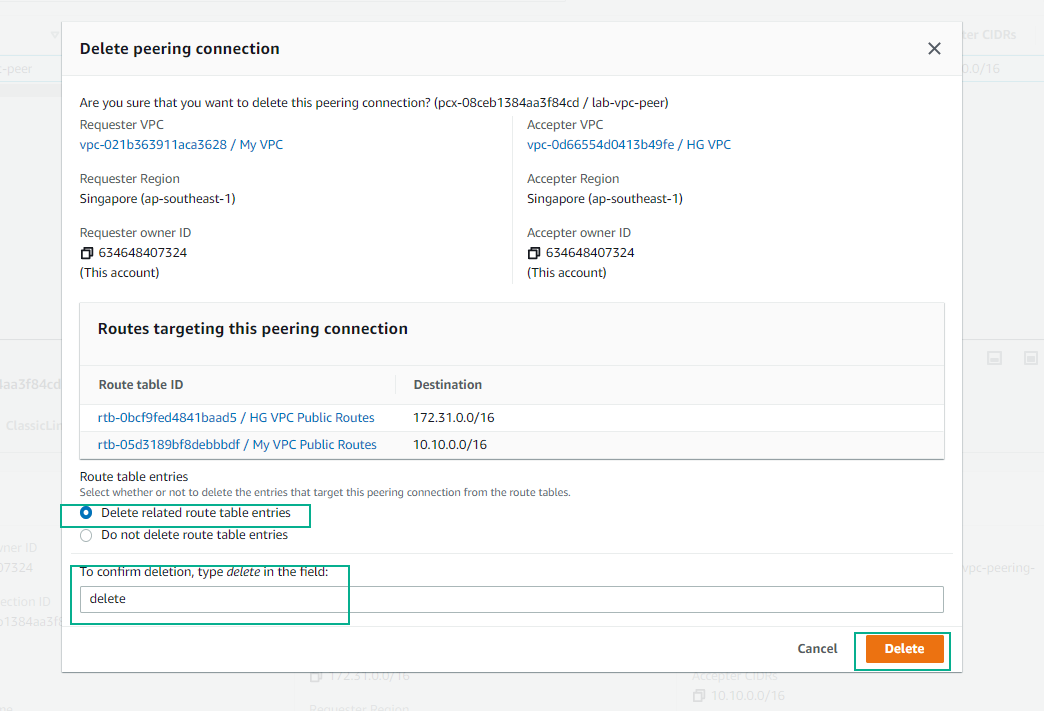Focus the delete confirmation text field
Screen dimensions: 1044x711
click(x=510, y=599)
